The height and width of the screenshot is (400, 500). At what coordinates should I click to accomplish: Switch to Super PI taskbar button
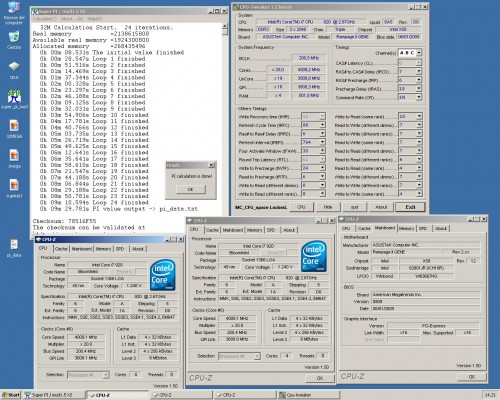coord(53,395)
